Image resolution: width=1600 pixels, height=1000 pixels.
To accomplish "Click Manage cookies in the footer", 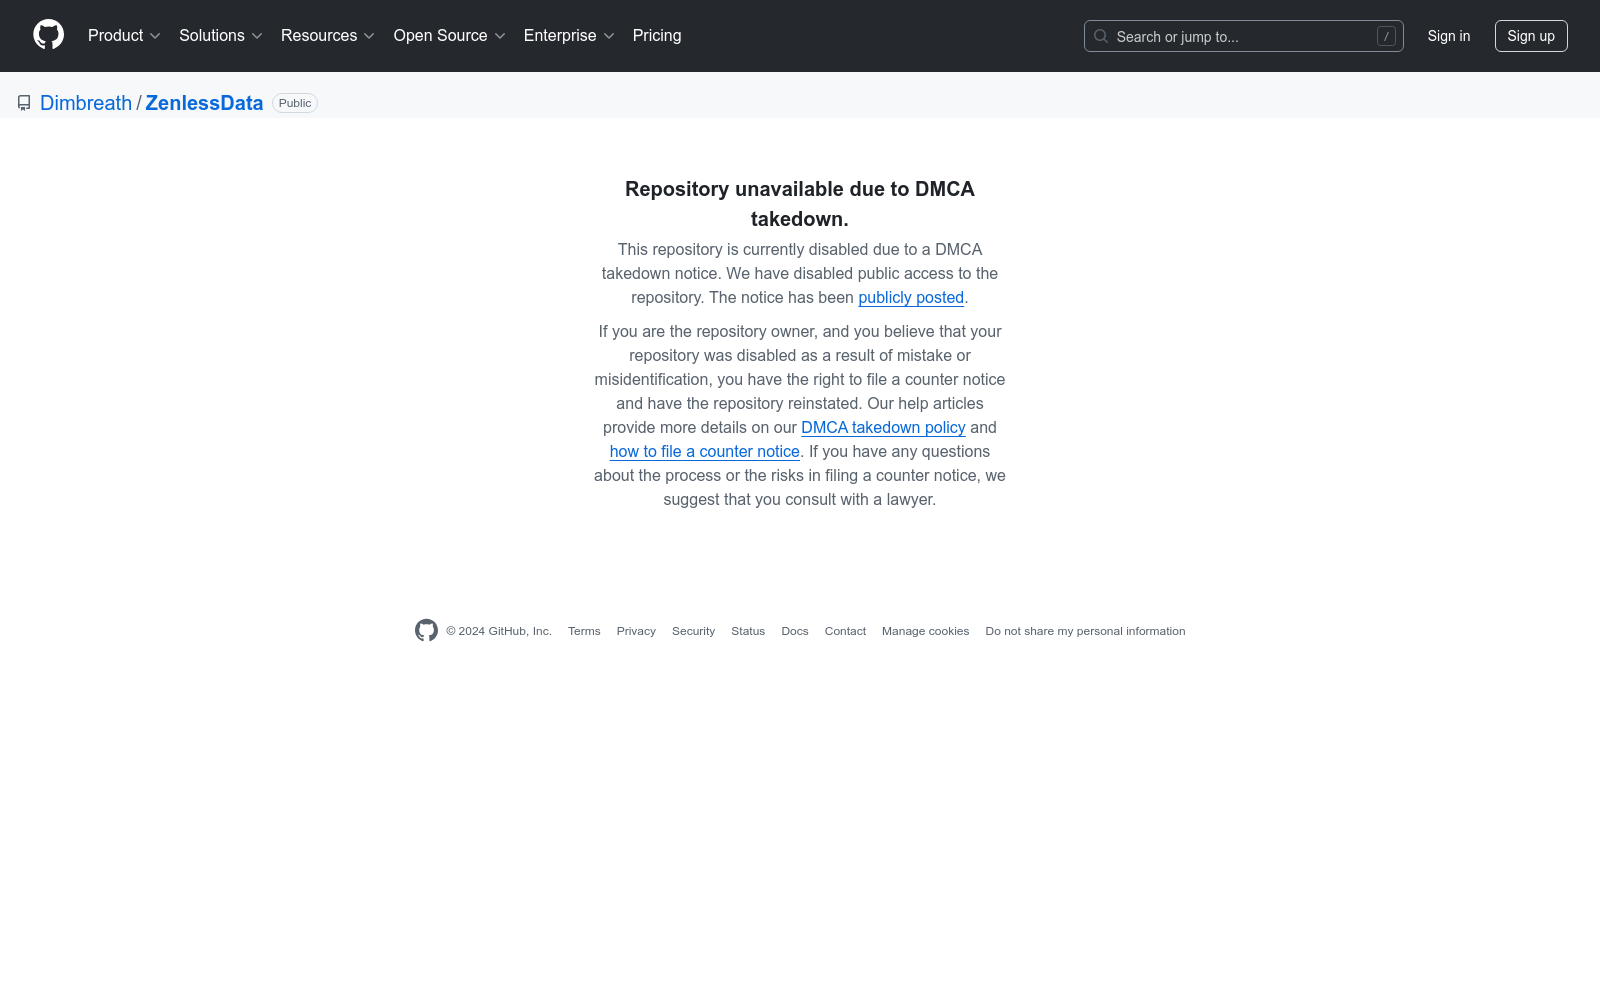I will [925, 631].
